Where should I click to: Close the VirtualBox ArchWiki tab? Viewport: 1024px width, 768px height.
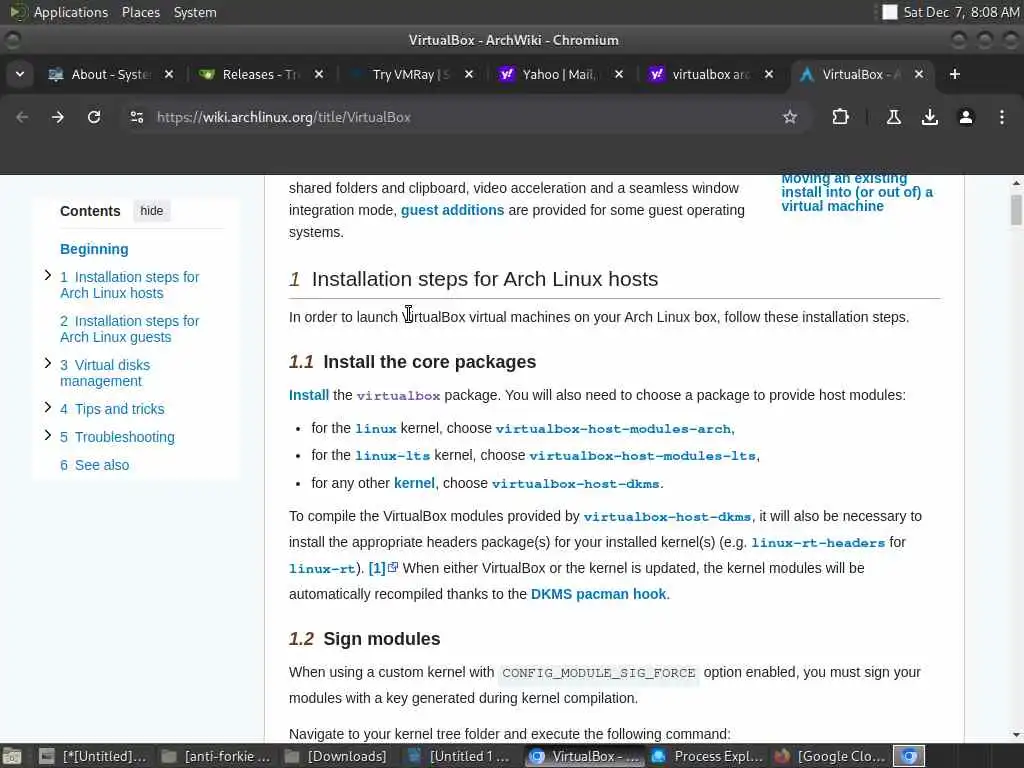919,74
